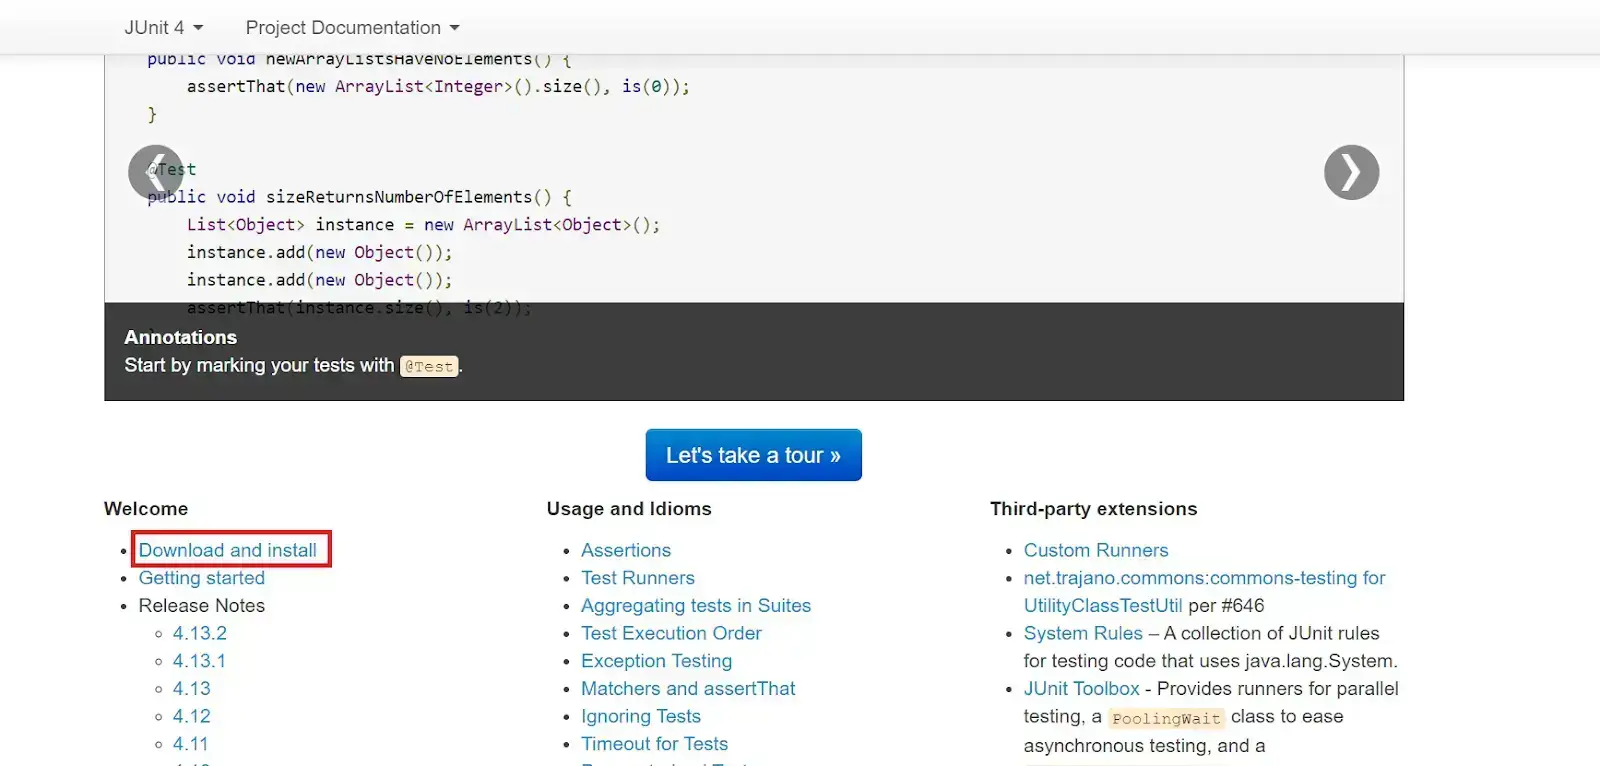Open the Test Execution Order link
Image resolution: width=1600 pixels, height=766 pixels.
671,633
